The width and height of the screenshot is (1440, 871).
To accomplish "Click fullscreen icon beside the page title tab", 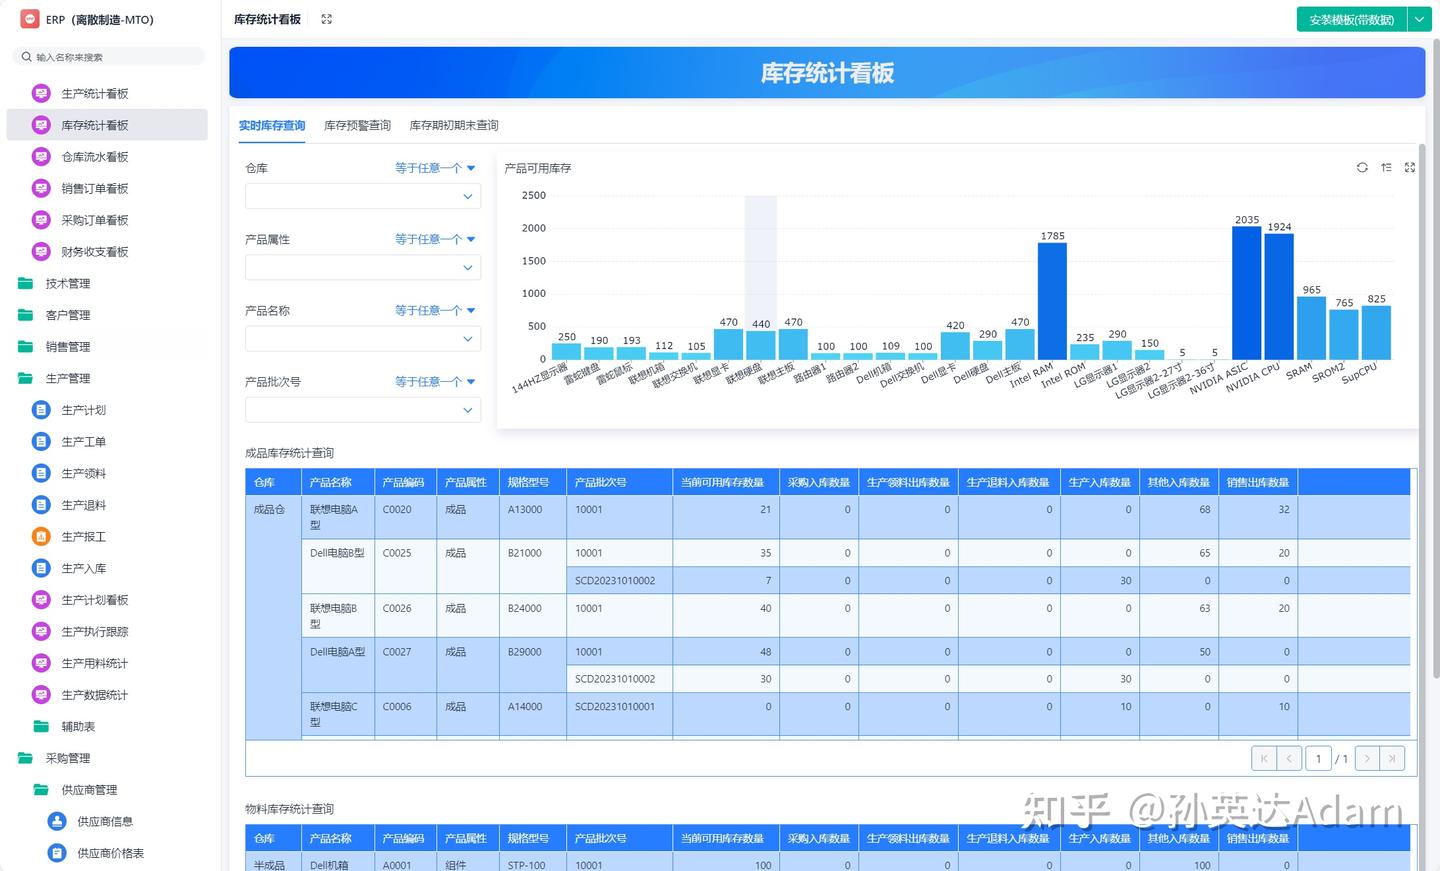I will click(x=326, y=19).
